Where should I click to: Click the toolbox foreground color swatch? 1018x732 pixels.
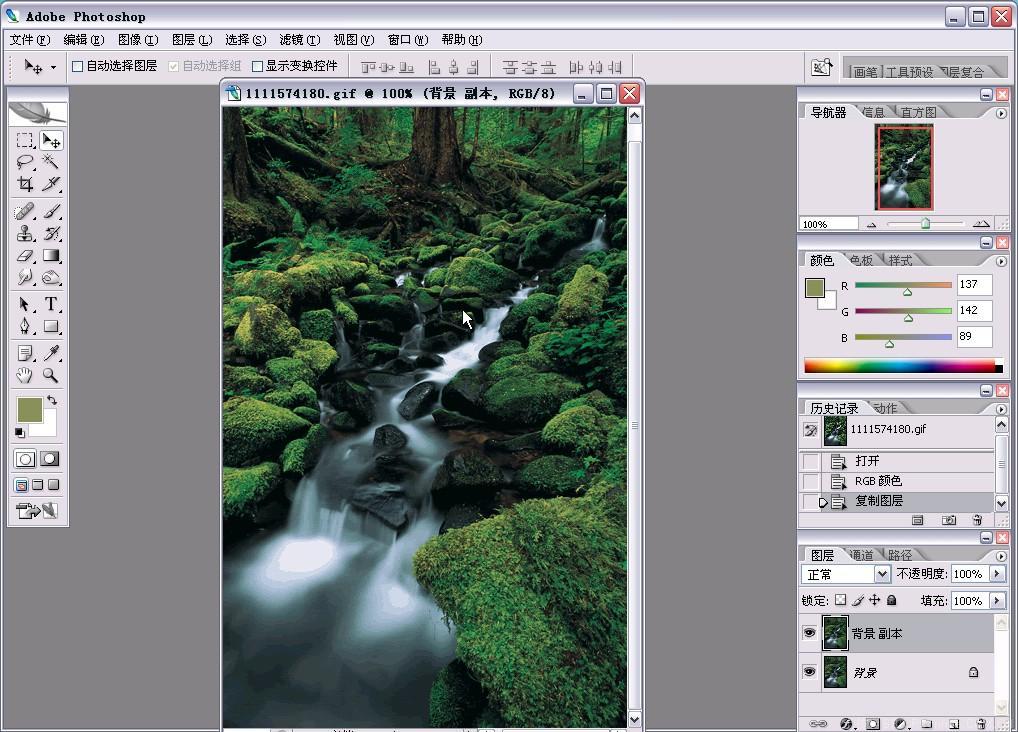[x=30, y=410]
